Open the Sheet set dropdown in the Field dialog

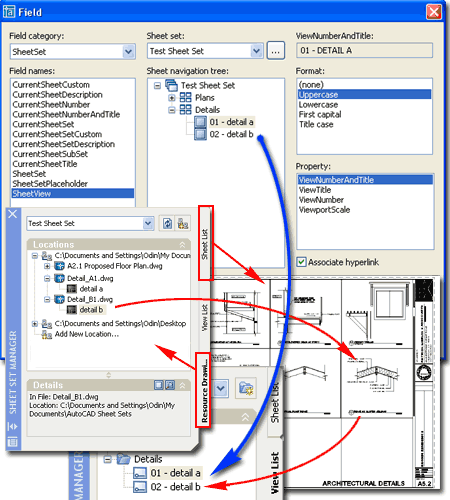256,51
